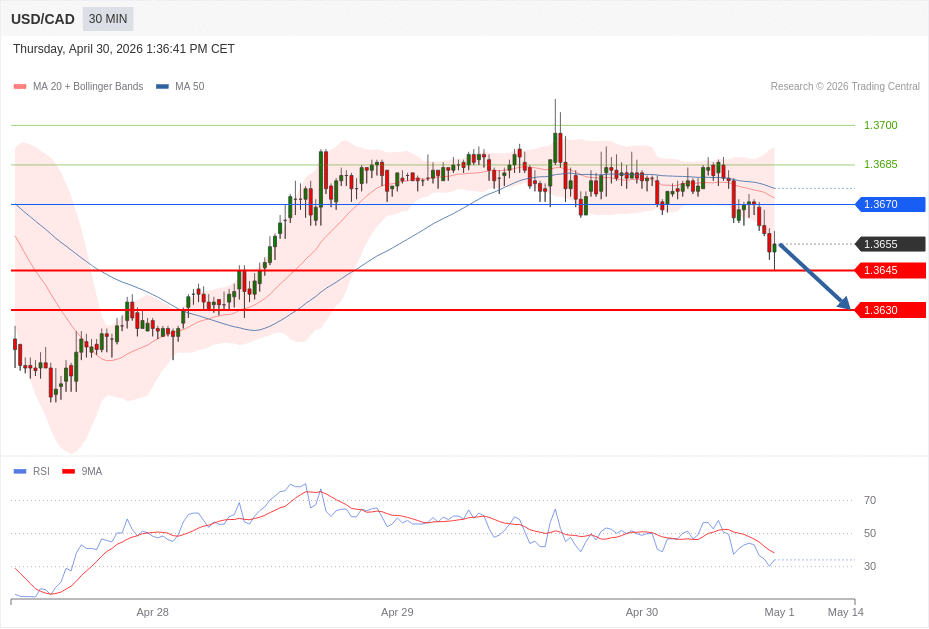Click the green 1.3685 resistance label

click(x=880, y=164)
